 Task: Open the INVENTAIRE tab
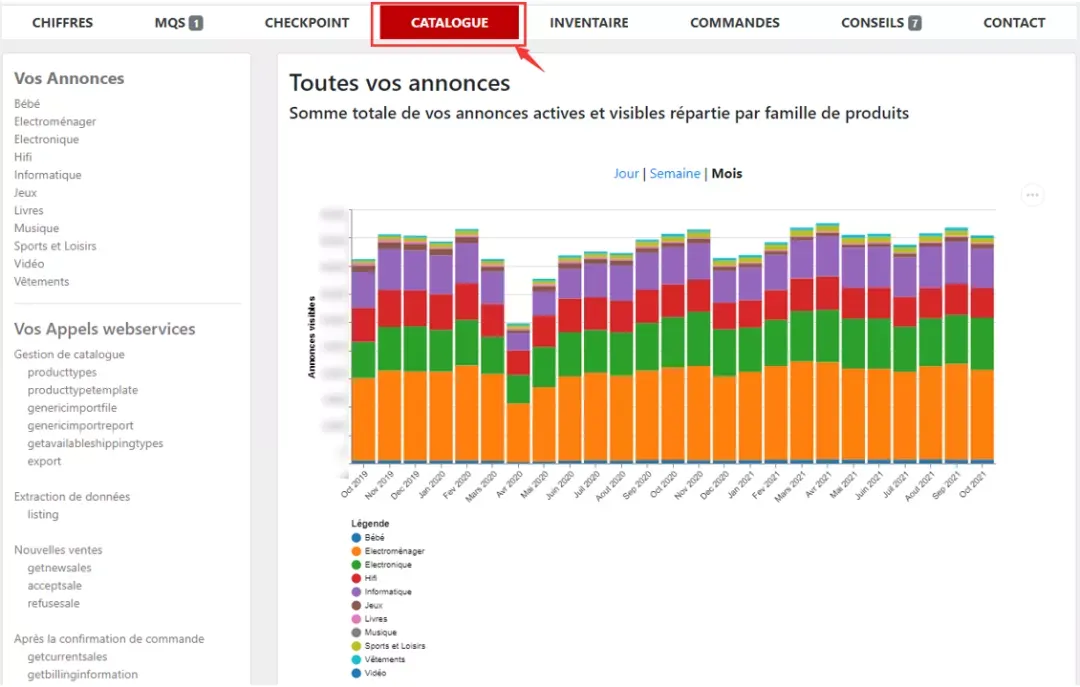coord(589,23)
